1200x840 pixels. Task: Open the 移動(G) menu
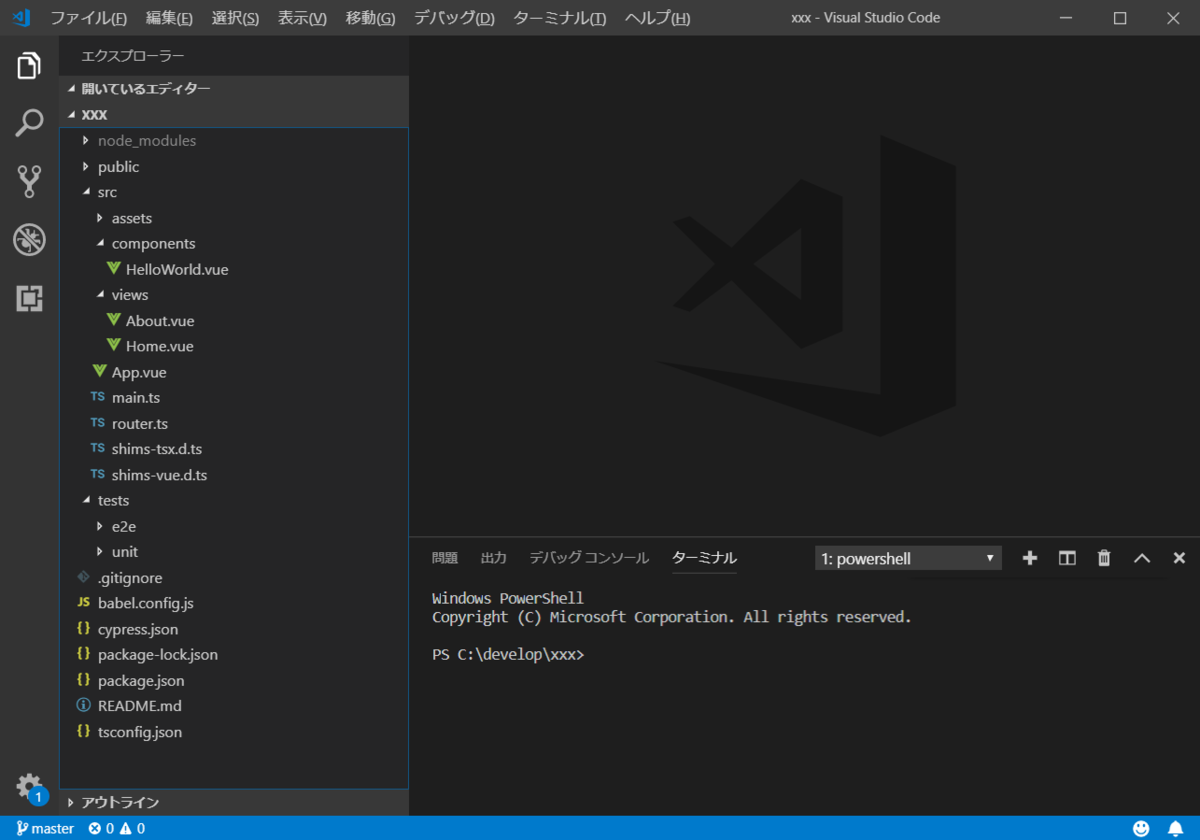[x=370, y=18]
